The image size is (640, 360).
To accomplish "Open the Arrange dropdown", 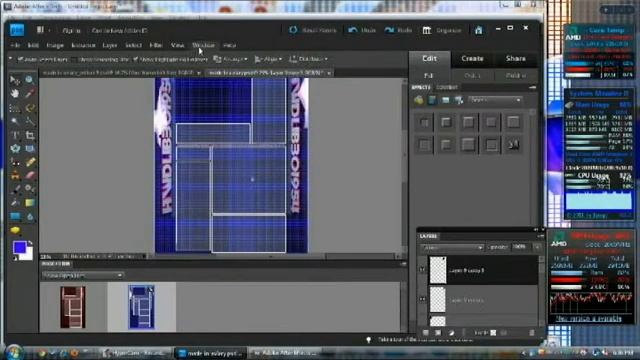I will tap(231, 60).
